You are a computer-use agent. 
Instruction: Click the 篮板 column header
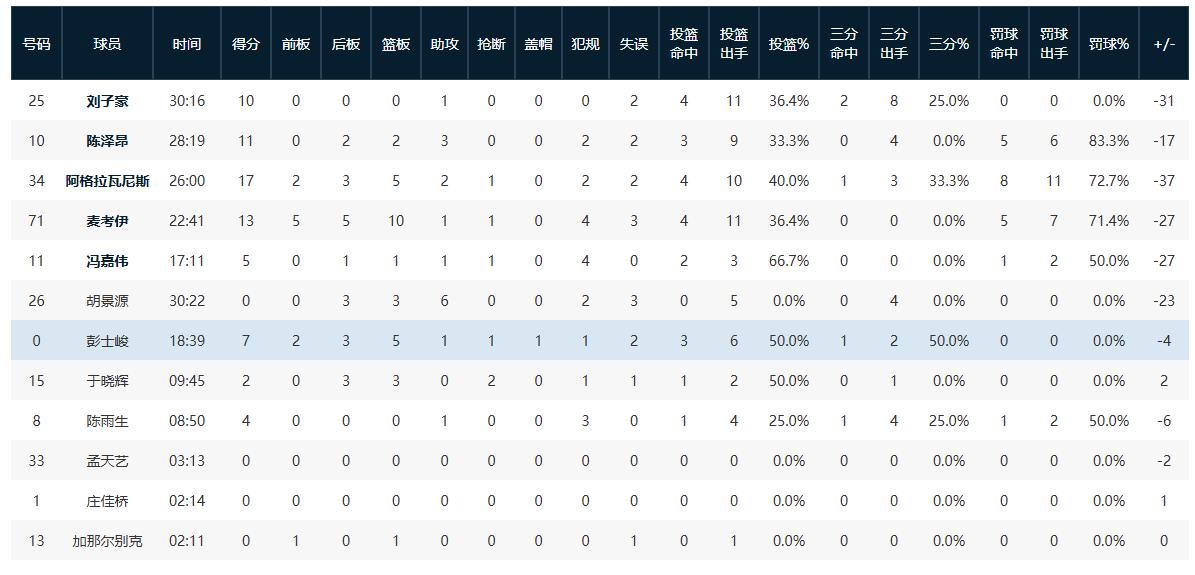tap(396, 44)
